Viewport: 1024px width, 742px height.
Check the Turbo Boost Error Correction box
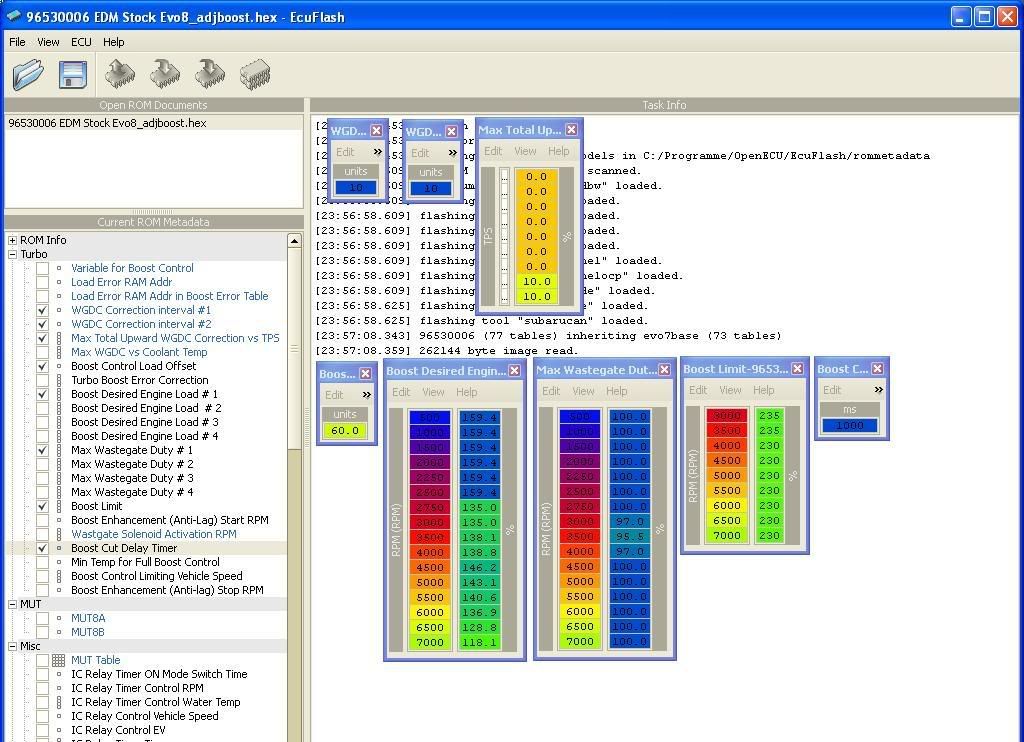(42, 380)
